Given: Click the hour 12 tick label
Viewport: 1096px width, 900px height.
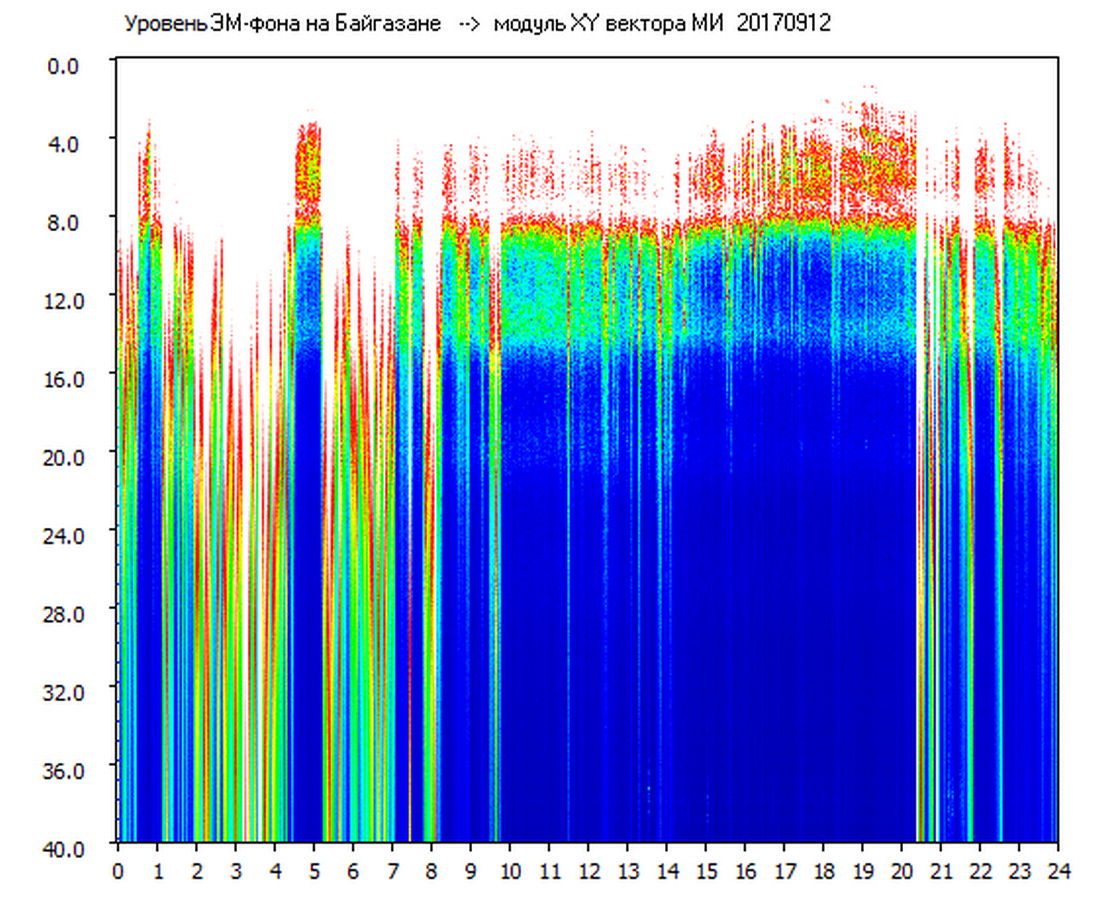Looking at the screenshot, I should click(x=588, y=871).
